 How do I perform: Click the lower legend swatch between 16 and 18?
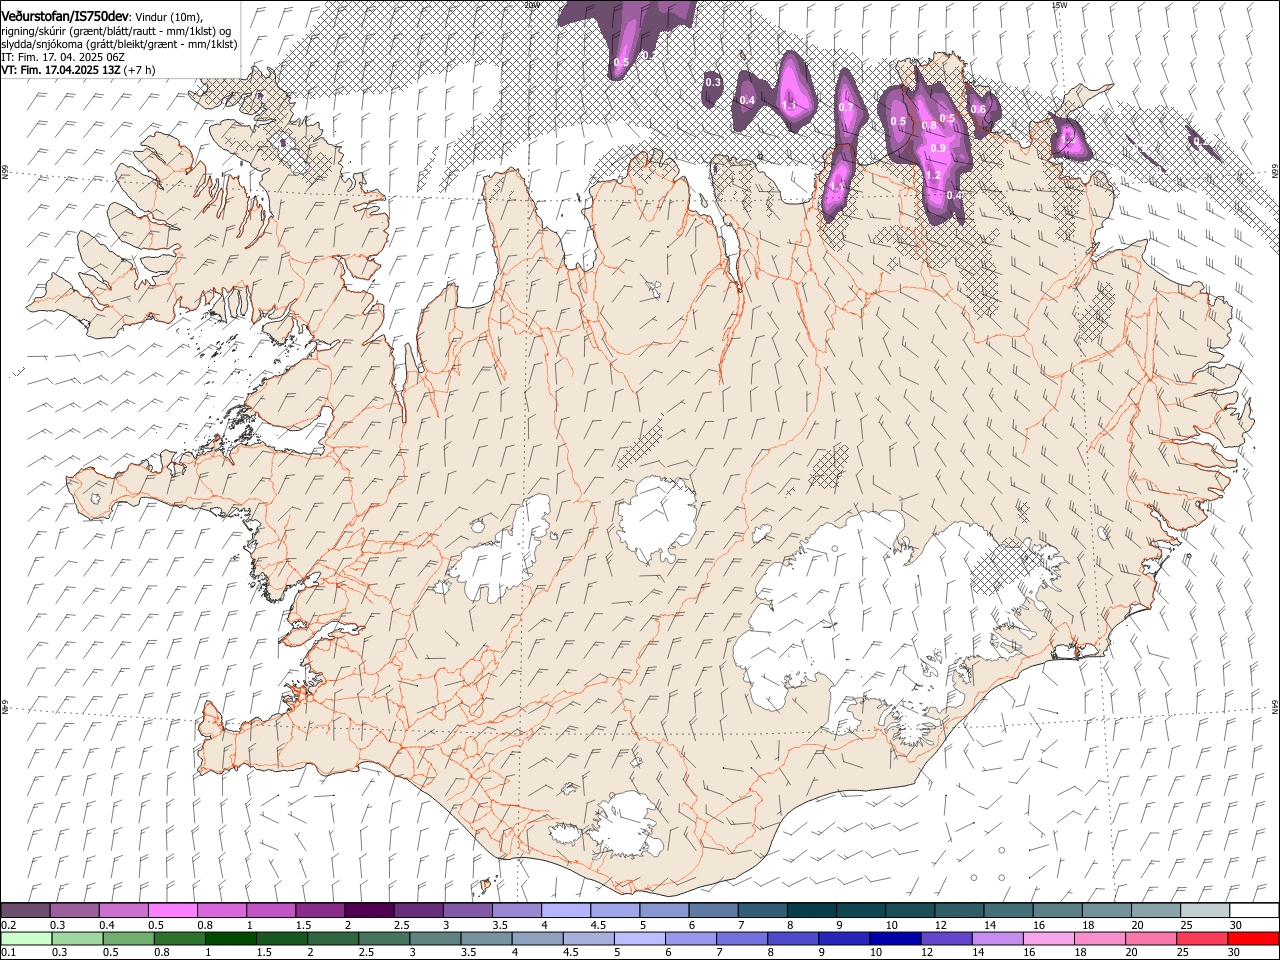coord(1047,939)
